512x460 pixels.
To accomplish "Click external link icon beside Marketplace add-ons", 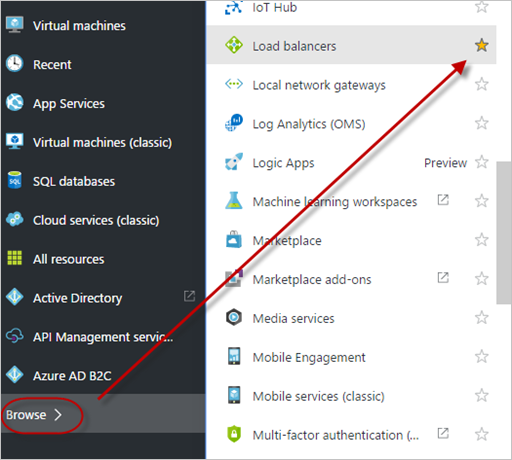I will click(443, 277).
